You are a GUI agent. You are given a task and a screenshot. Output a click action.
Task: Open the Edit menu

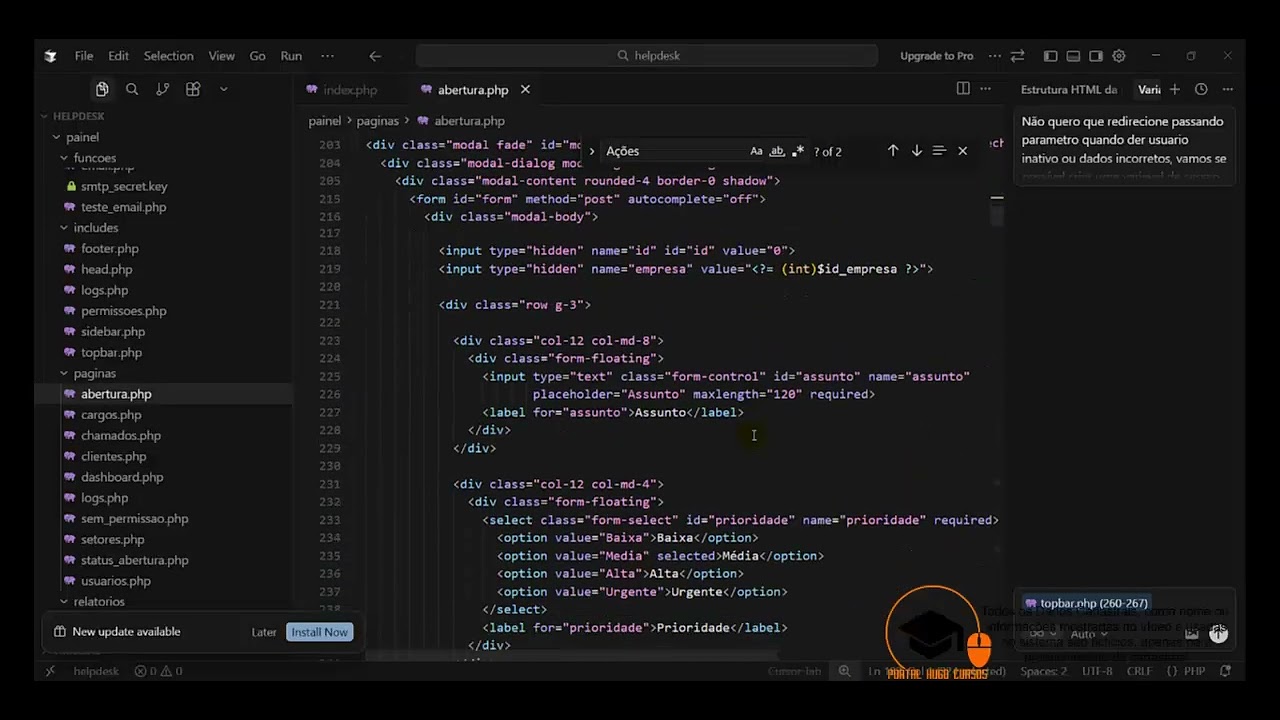point(118,56)
